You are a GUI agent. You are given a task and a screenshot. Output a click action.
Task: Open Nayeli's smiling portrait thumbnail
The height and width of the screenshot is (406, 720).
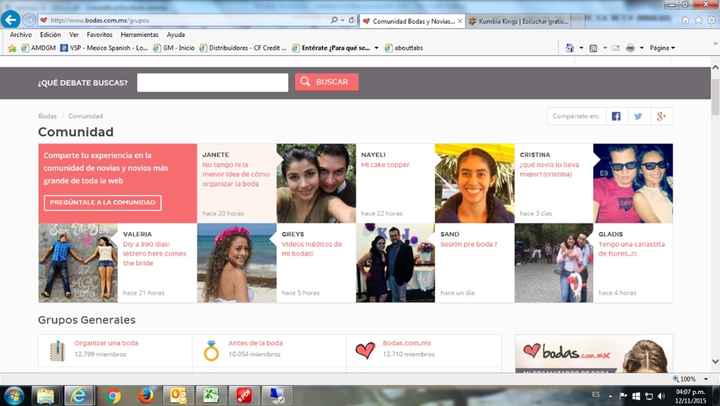475,183
